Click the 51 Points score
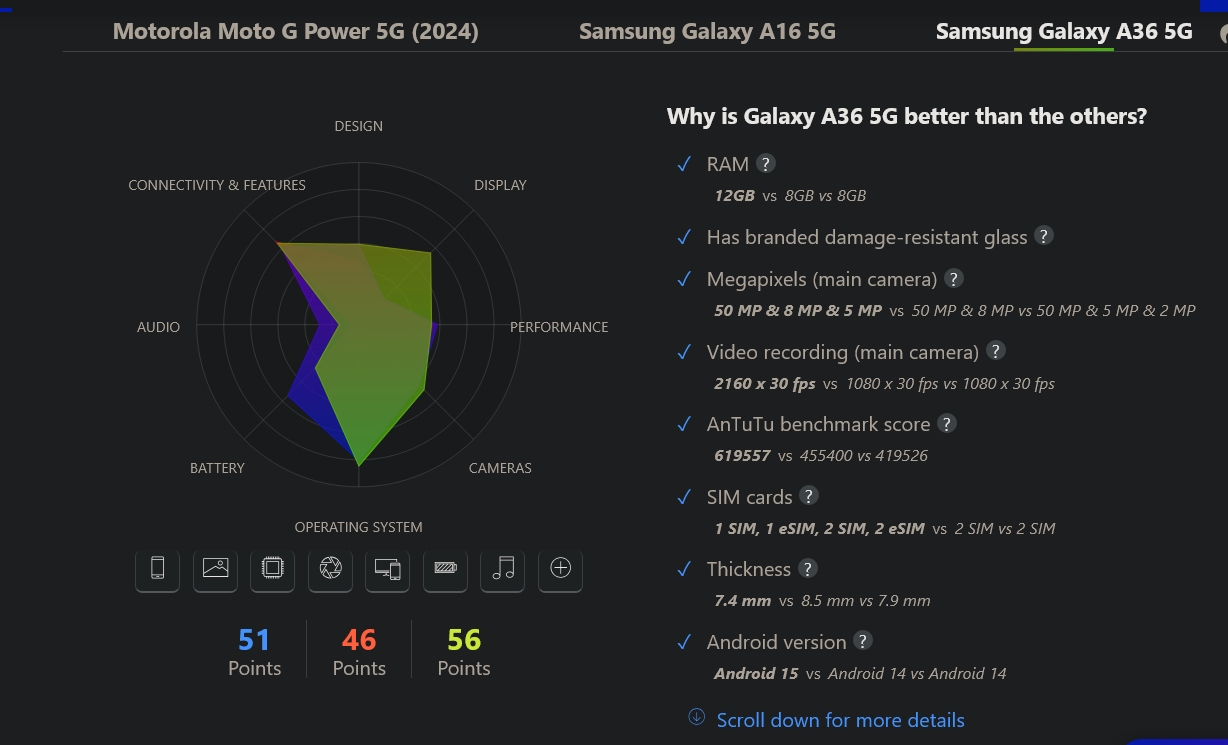This screenshot has width=1228, height=745. [x=254, y=652]
